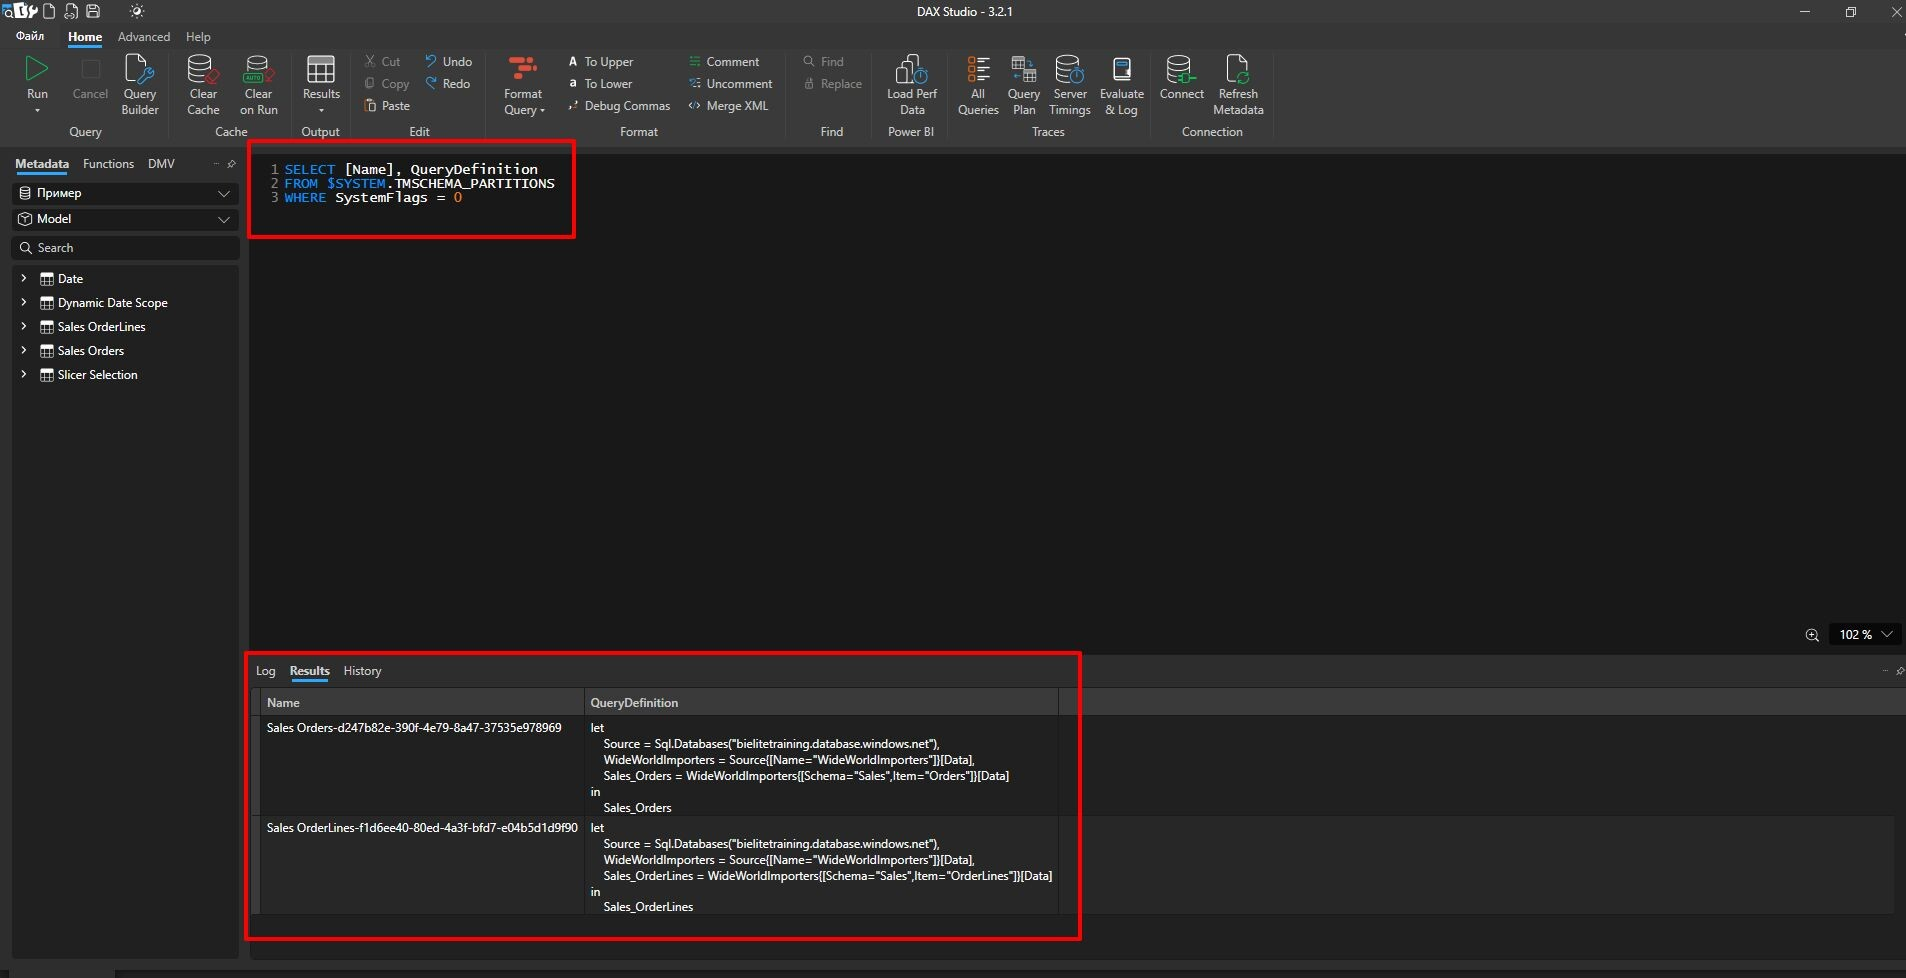
Task: Enable the Query Plan trace
Action: [x=1024, y=85]
